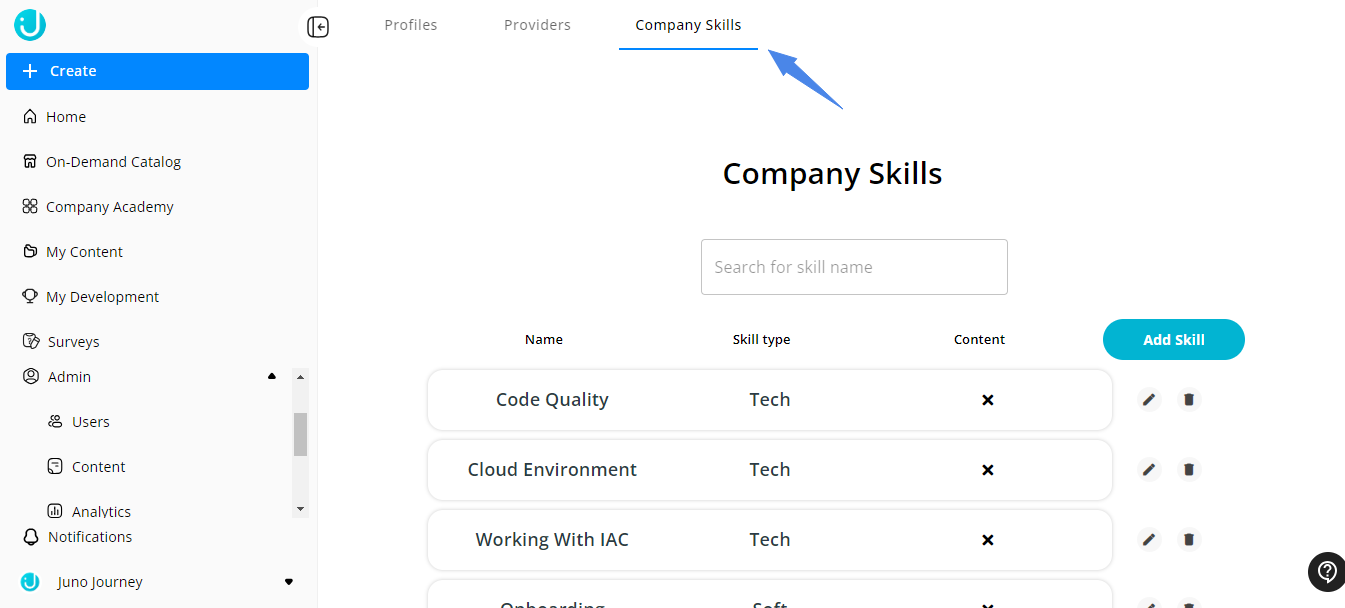Collapse the sidebar with the panel icon
1345x608 pixels.
point(318,27)
